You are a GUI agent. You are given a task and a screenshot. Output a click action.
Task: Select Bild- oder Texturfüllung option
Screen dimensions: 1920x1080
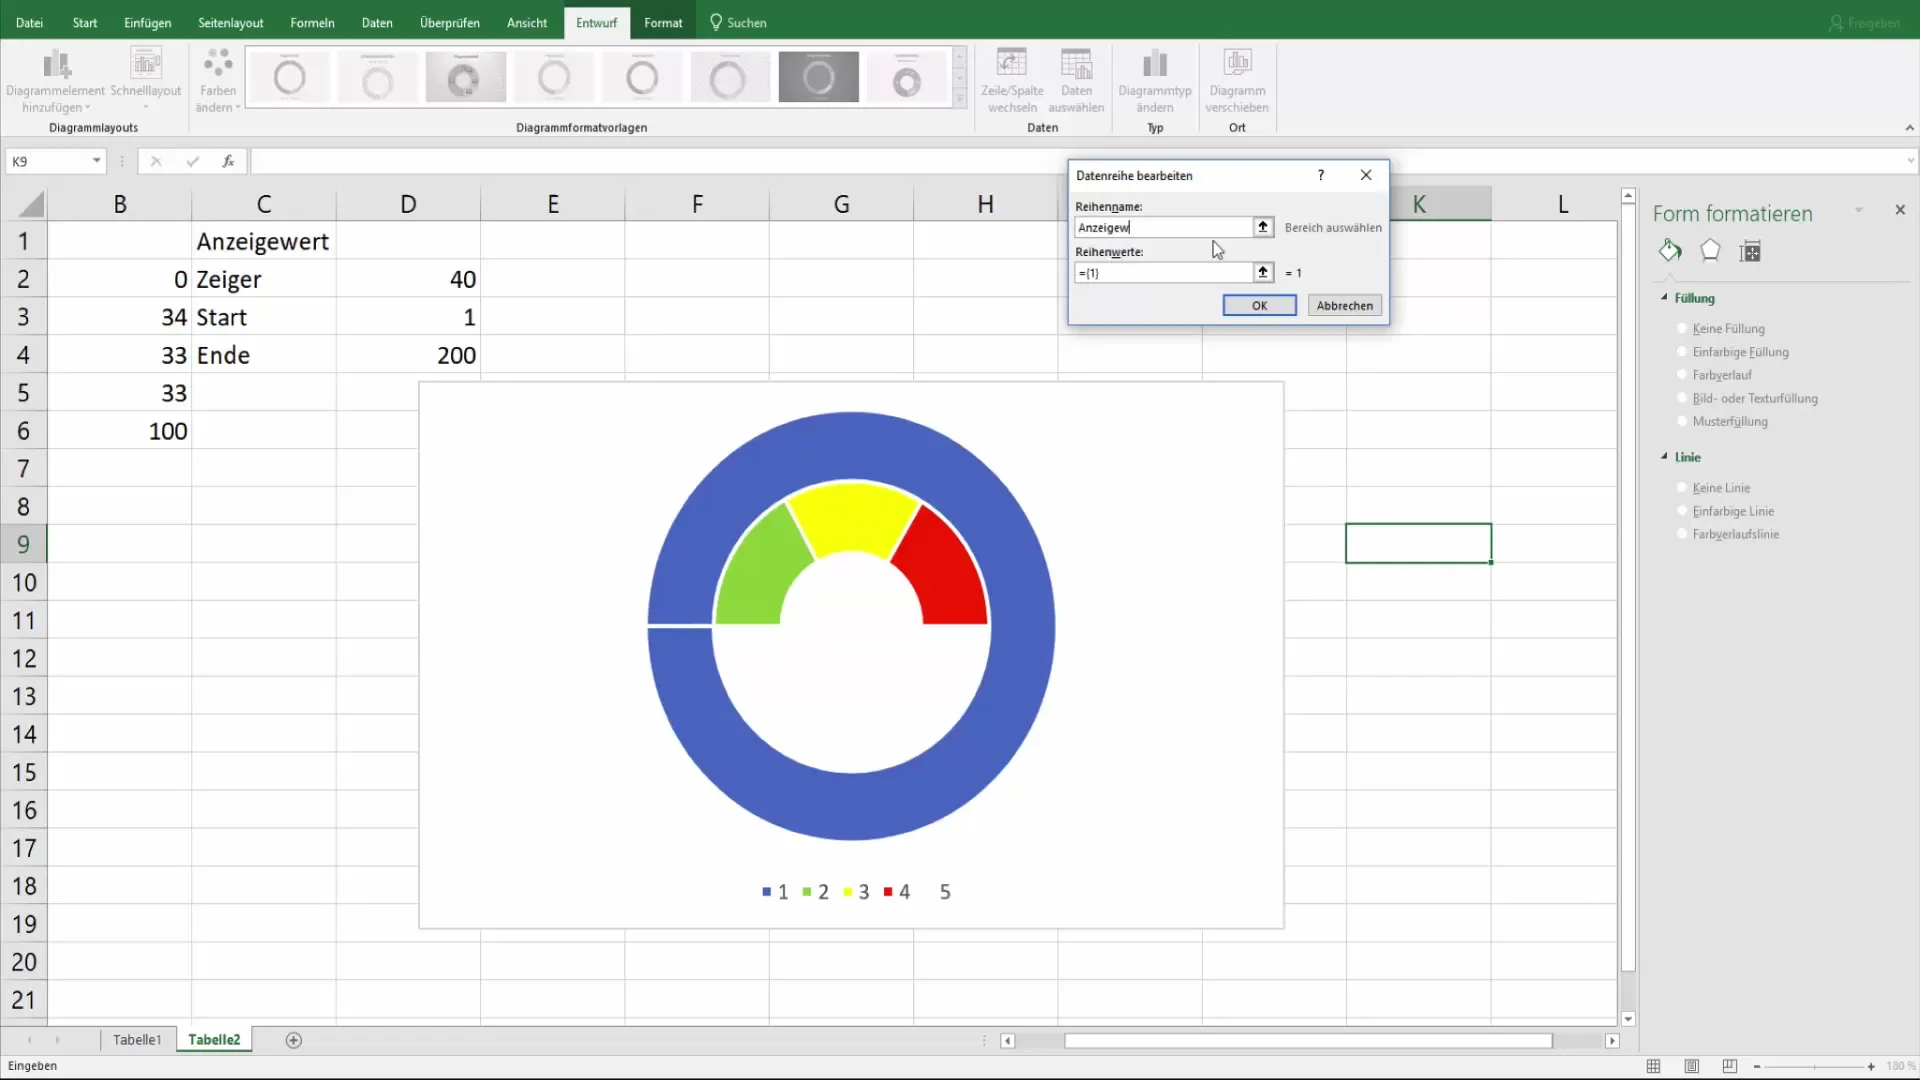click(1682, 398)
